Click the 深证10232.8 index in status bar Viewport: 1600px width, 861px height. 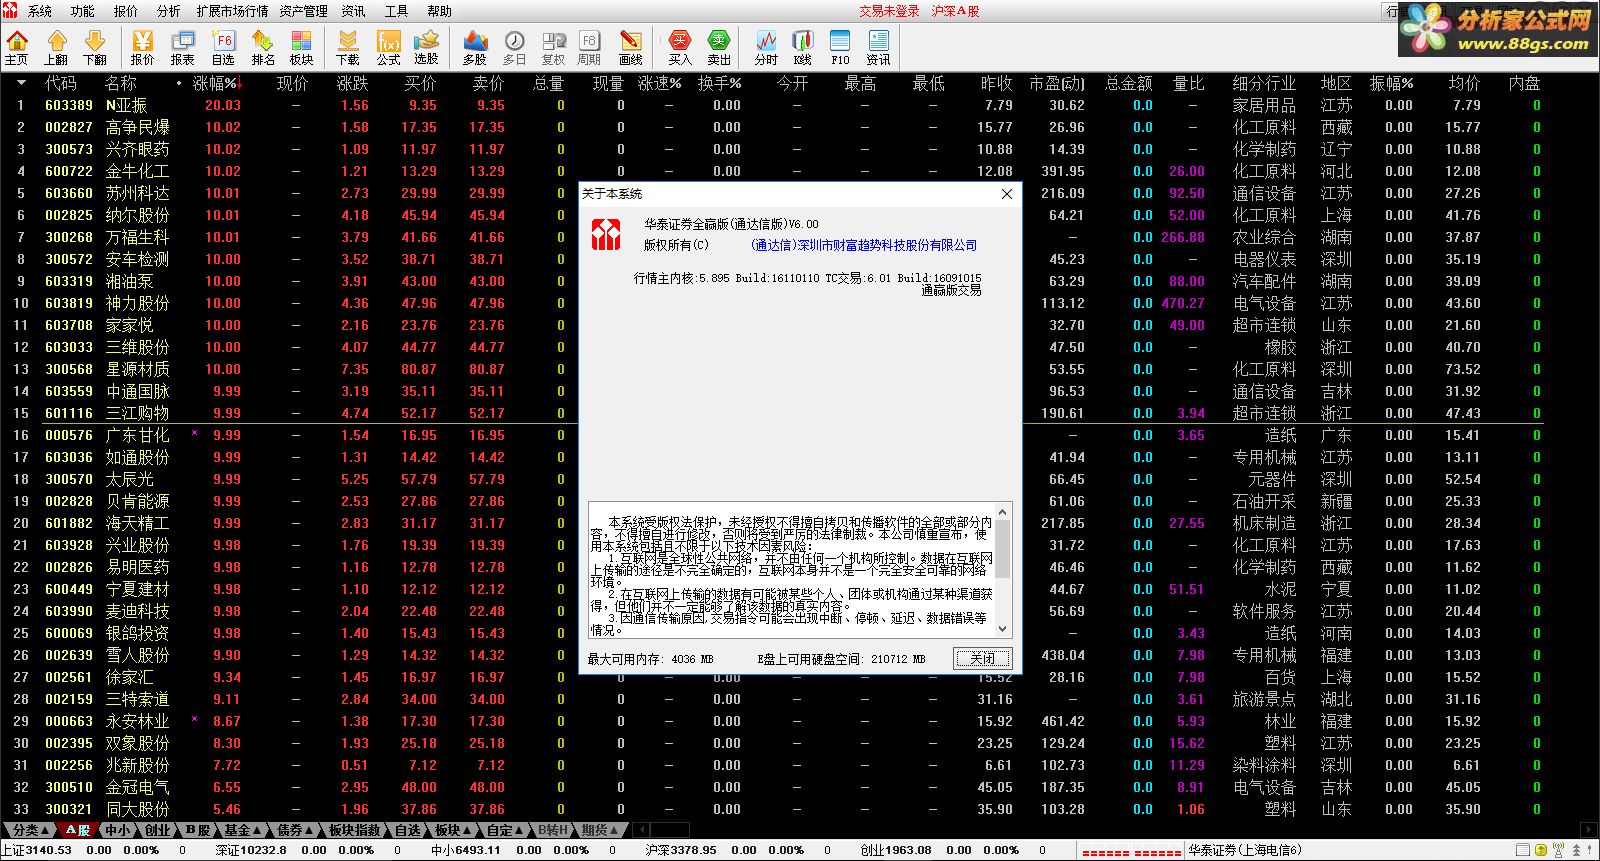(x=252, y=850)
